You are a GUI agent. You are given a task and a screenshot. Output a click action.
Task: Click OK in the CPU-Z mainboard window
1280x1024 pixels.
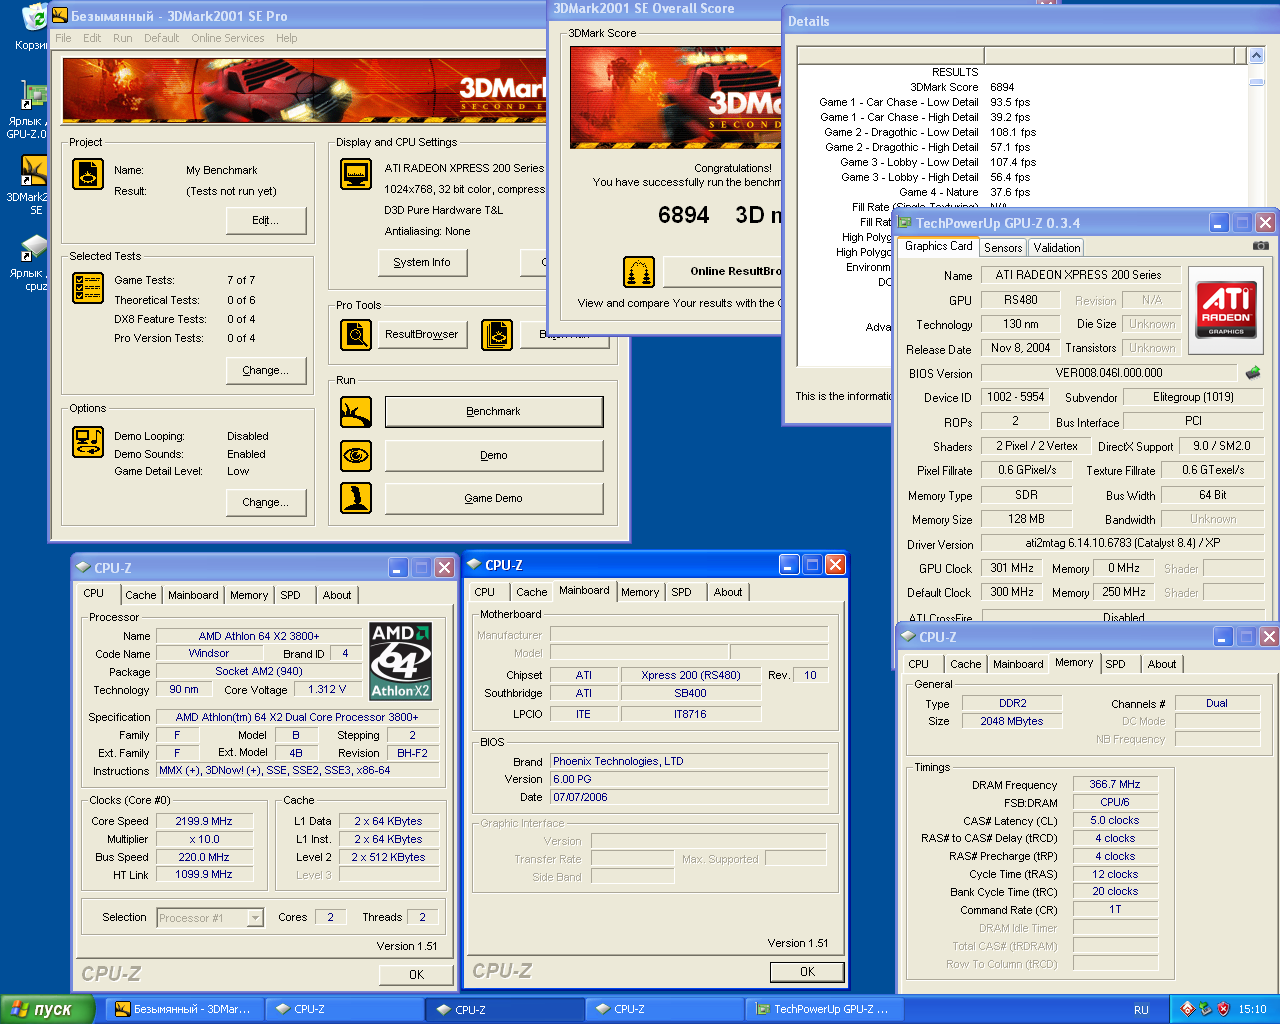807,971
